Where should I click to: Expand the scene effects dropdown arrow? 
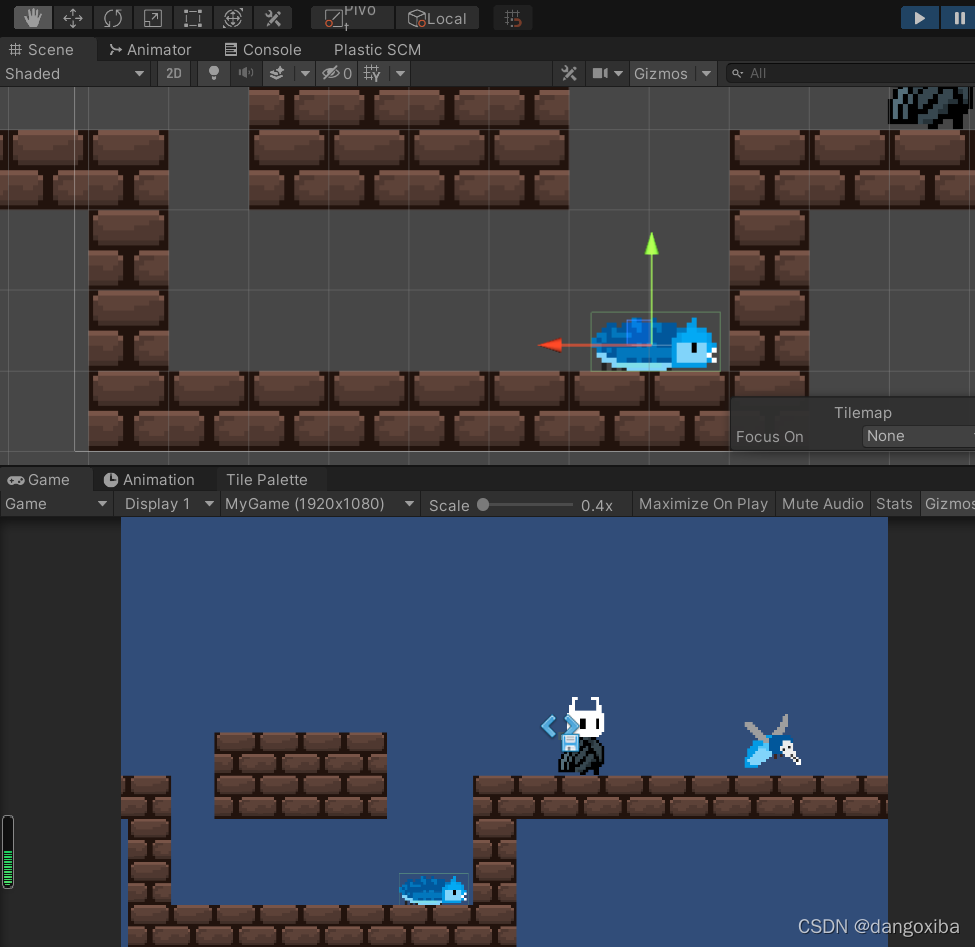305,73
